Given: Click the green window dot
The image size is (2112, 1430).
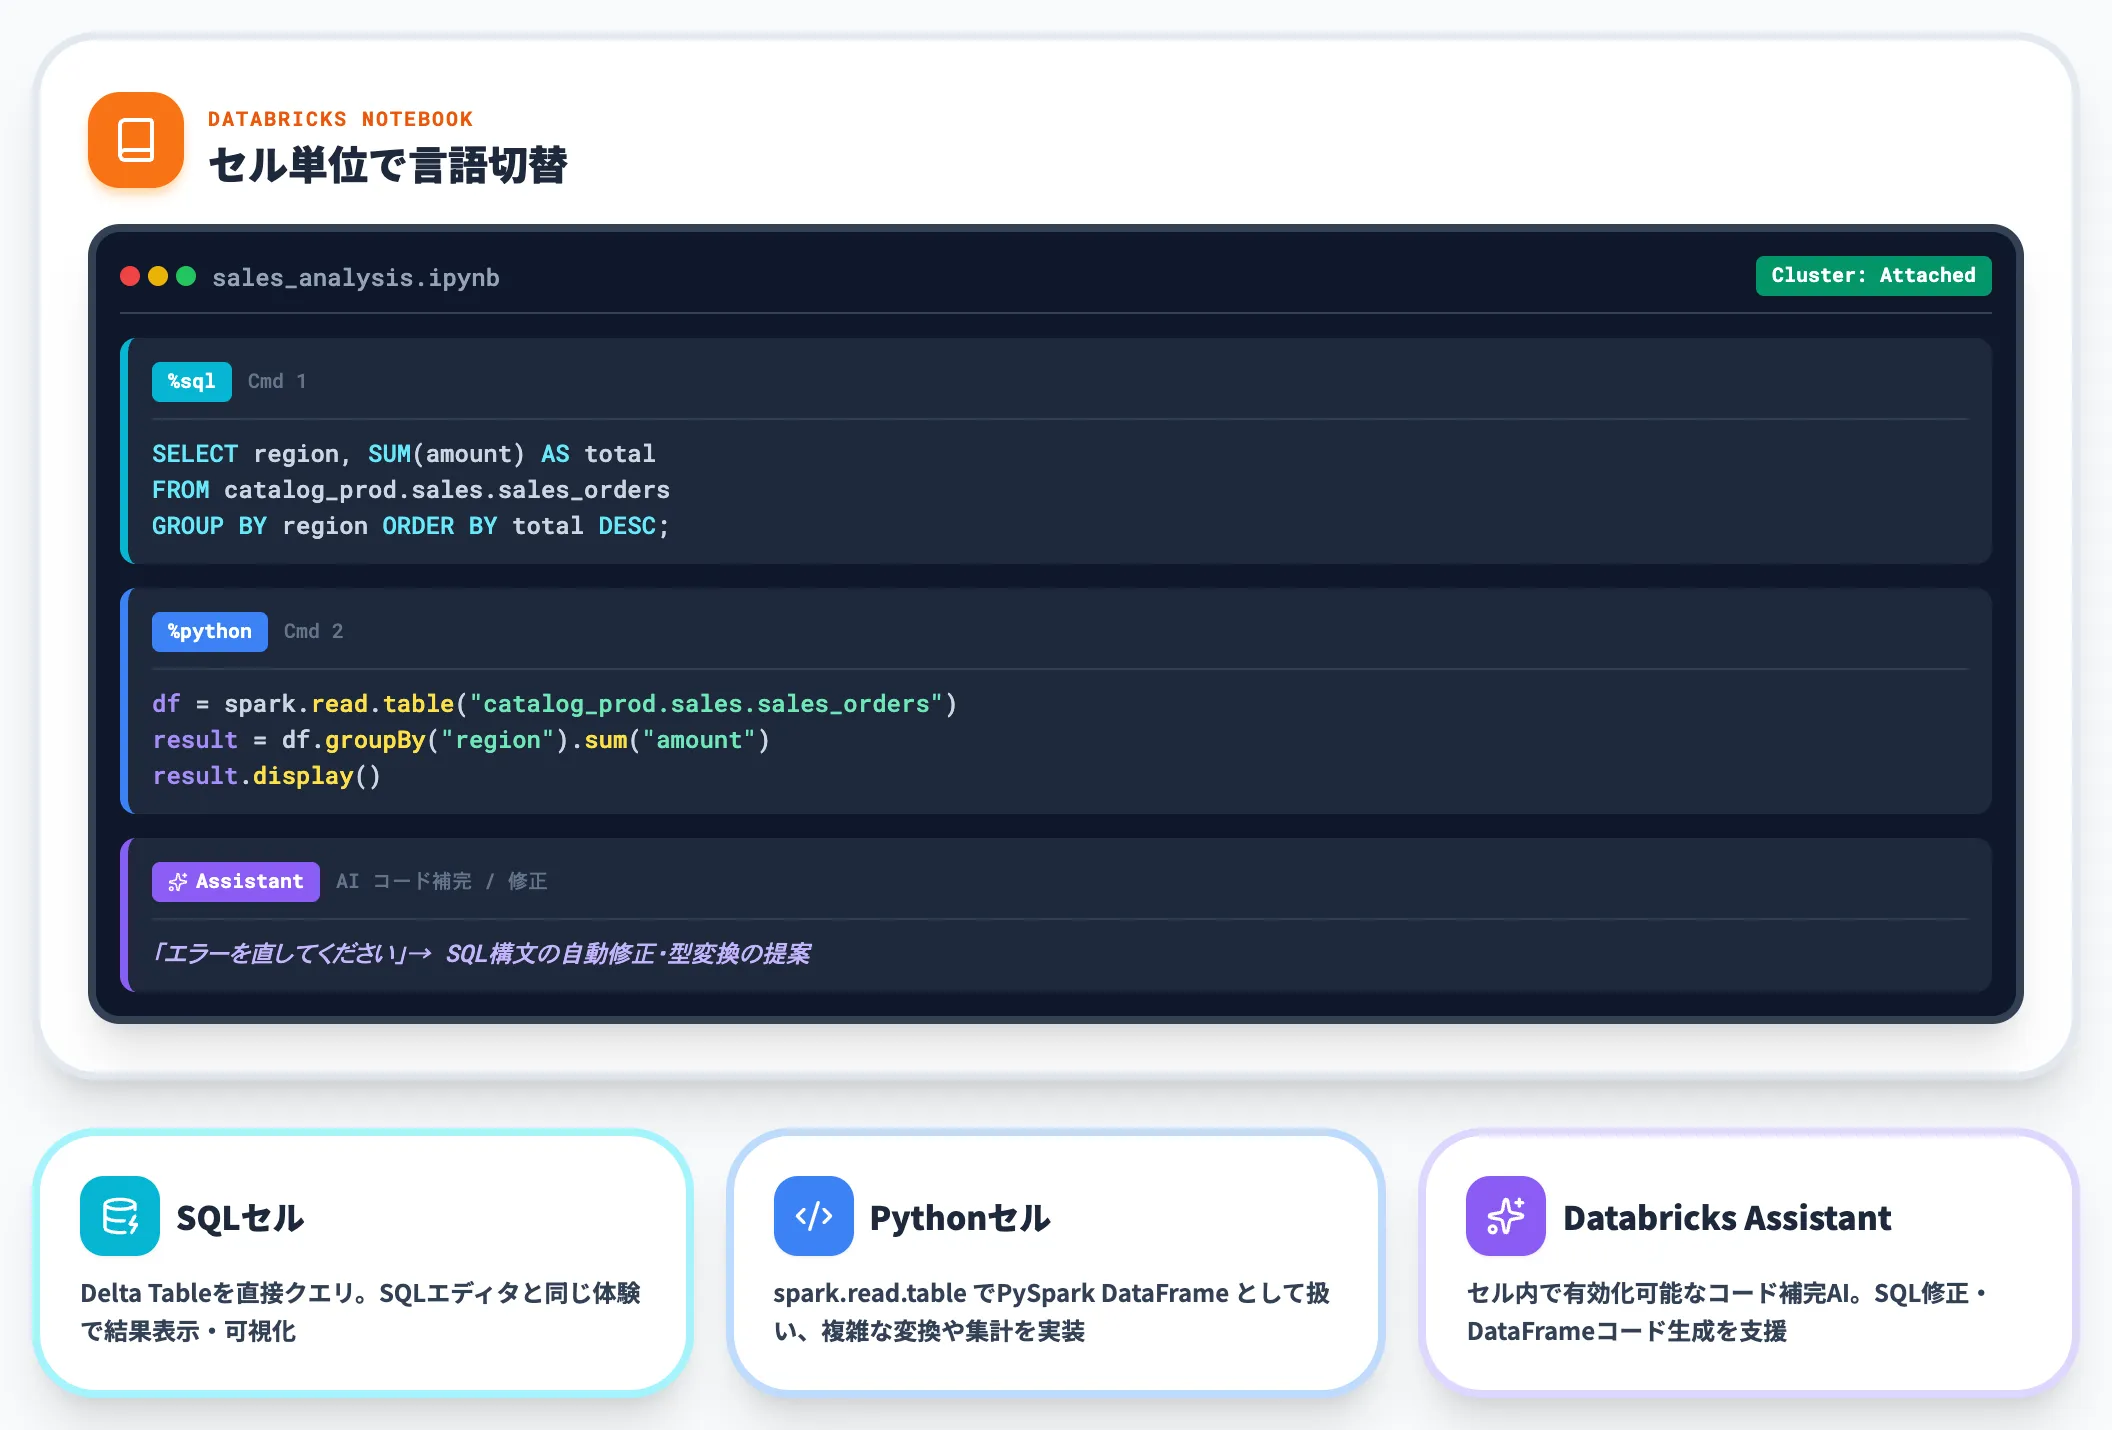Looking at the screenshot, I should 186,276.
